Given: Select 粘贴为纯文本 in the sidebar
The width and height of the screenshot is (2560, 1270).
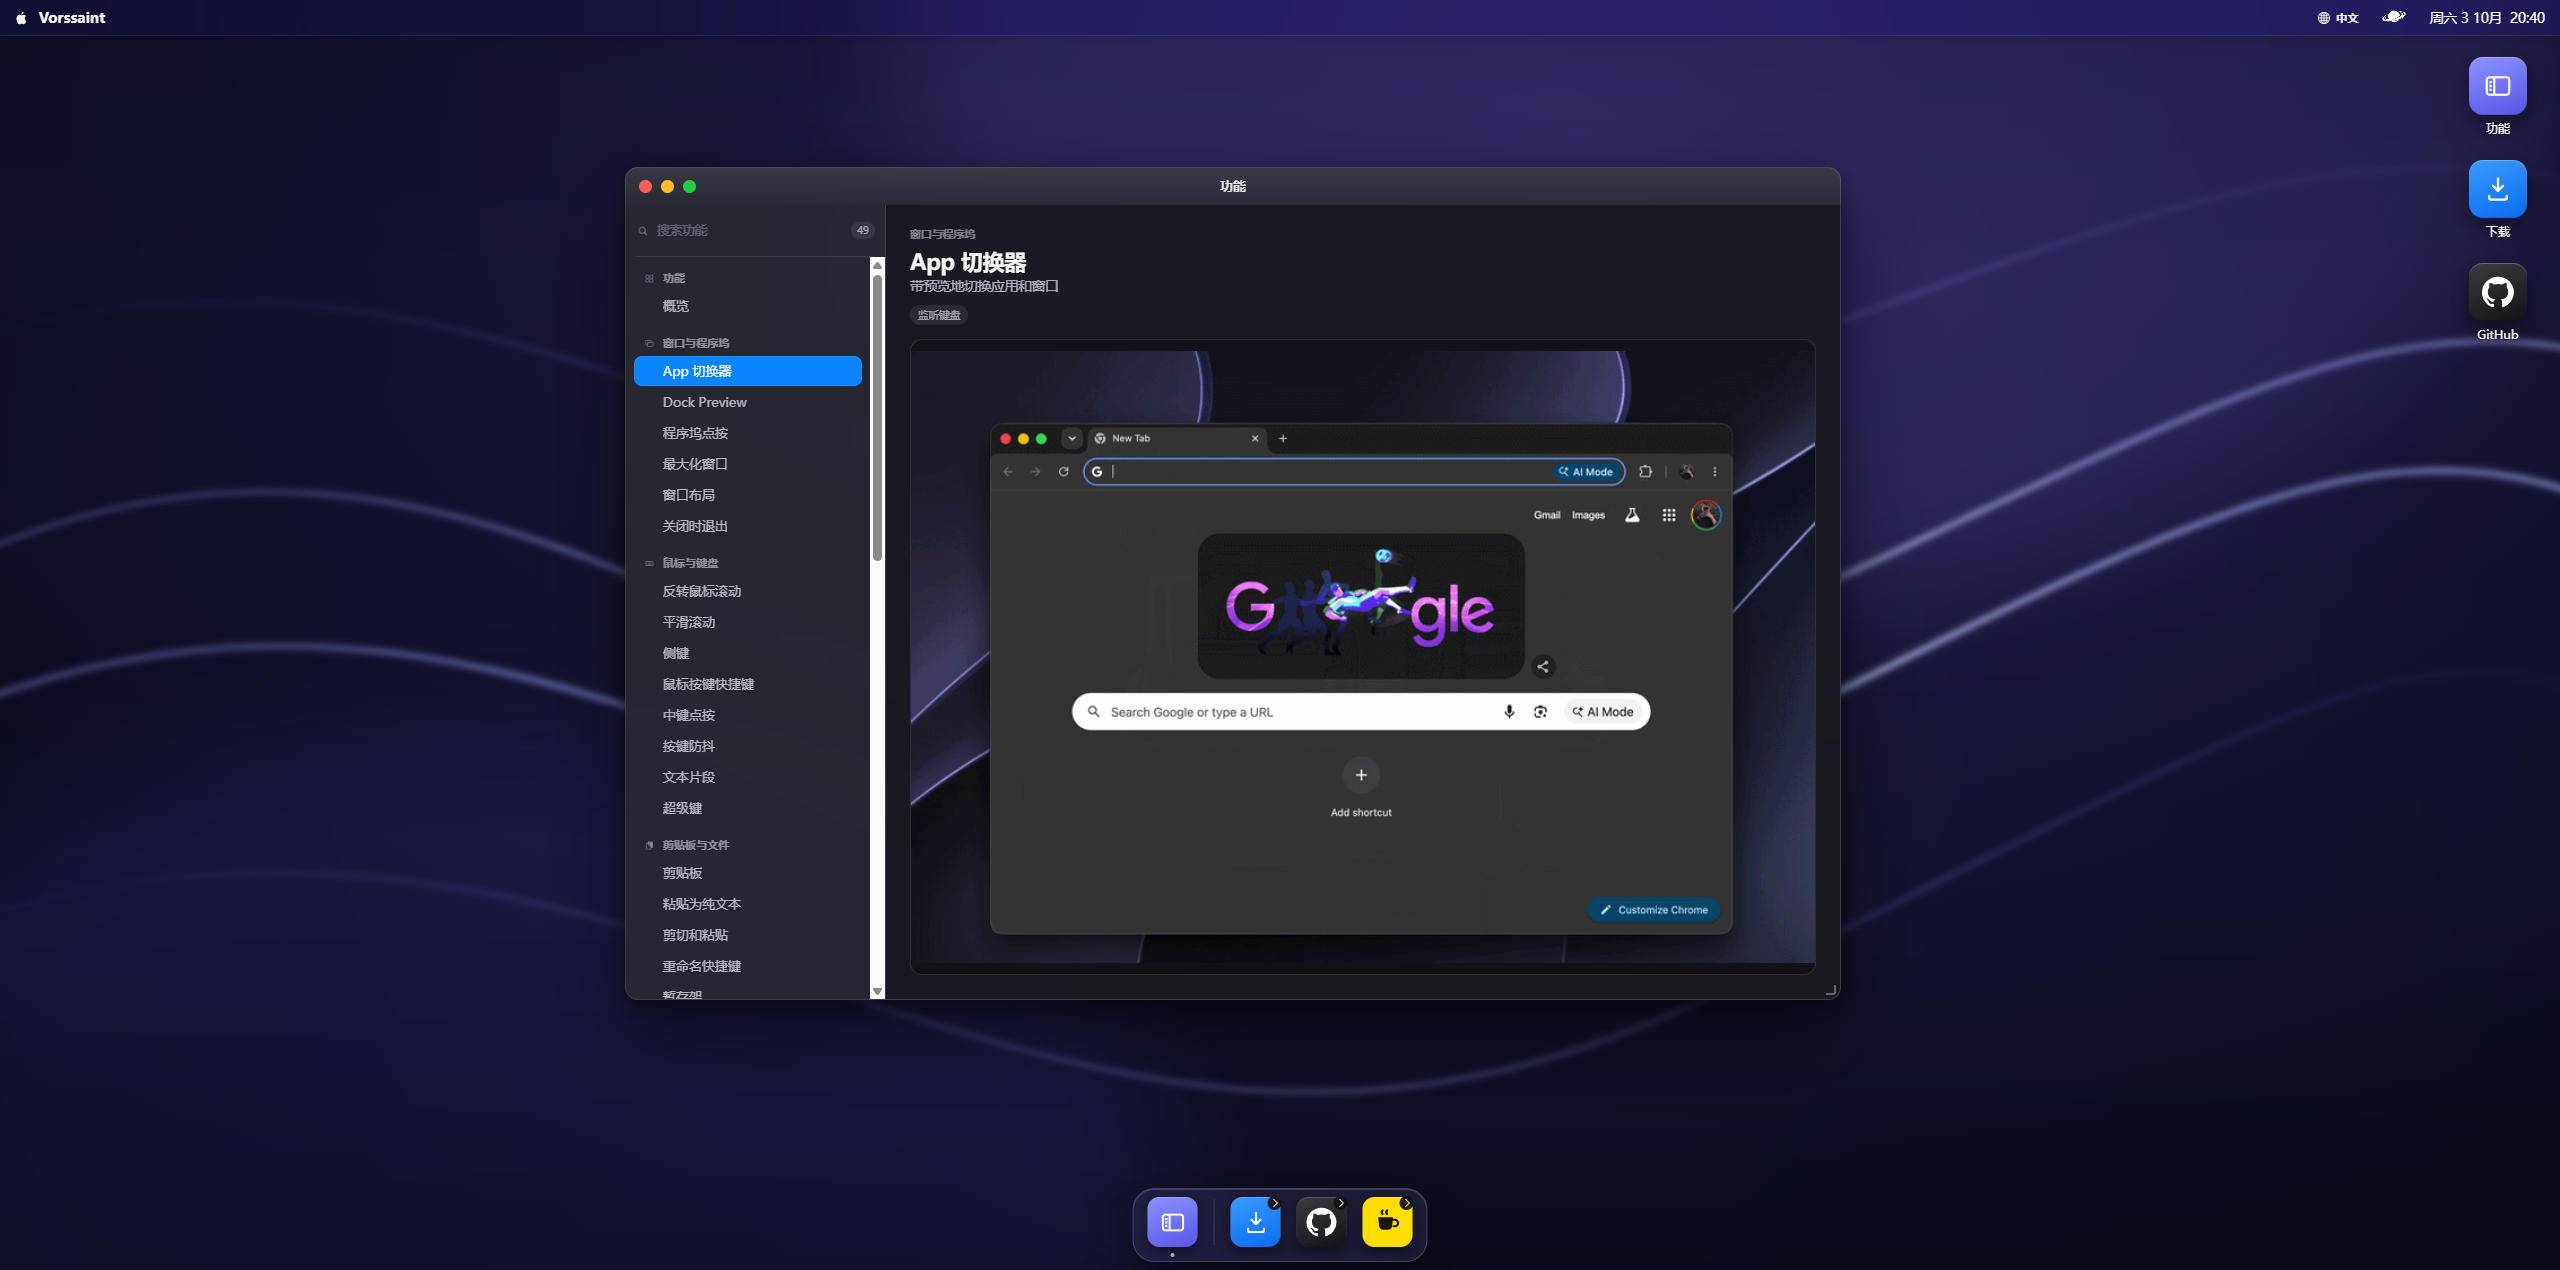Looking at the screenshot, I should click(x=748, y=904).
